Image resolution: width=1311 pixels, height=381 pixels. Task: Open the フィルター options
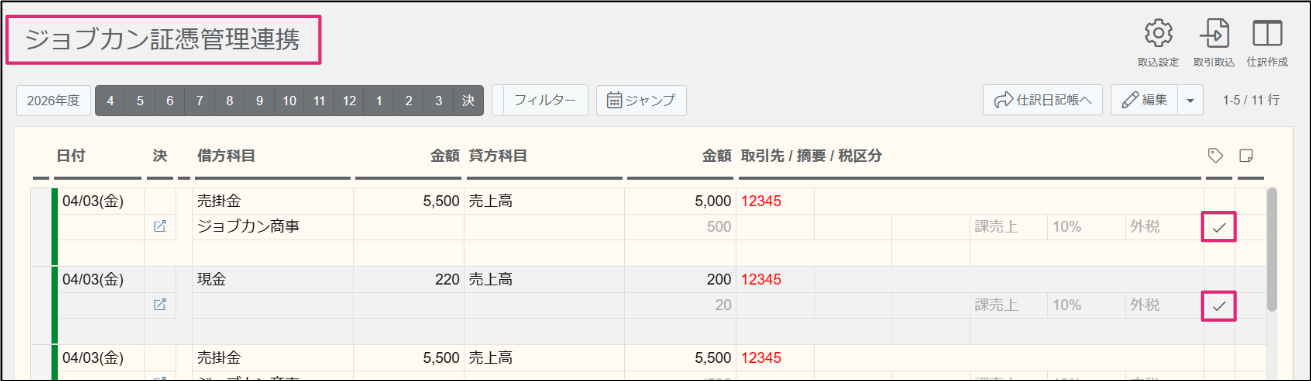(x=545, y=100)
